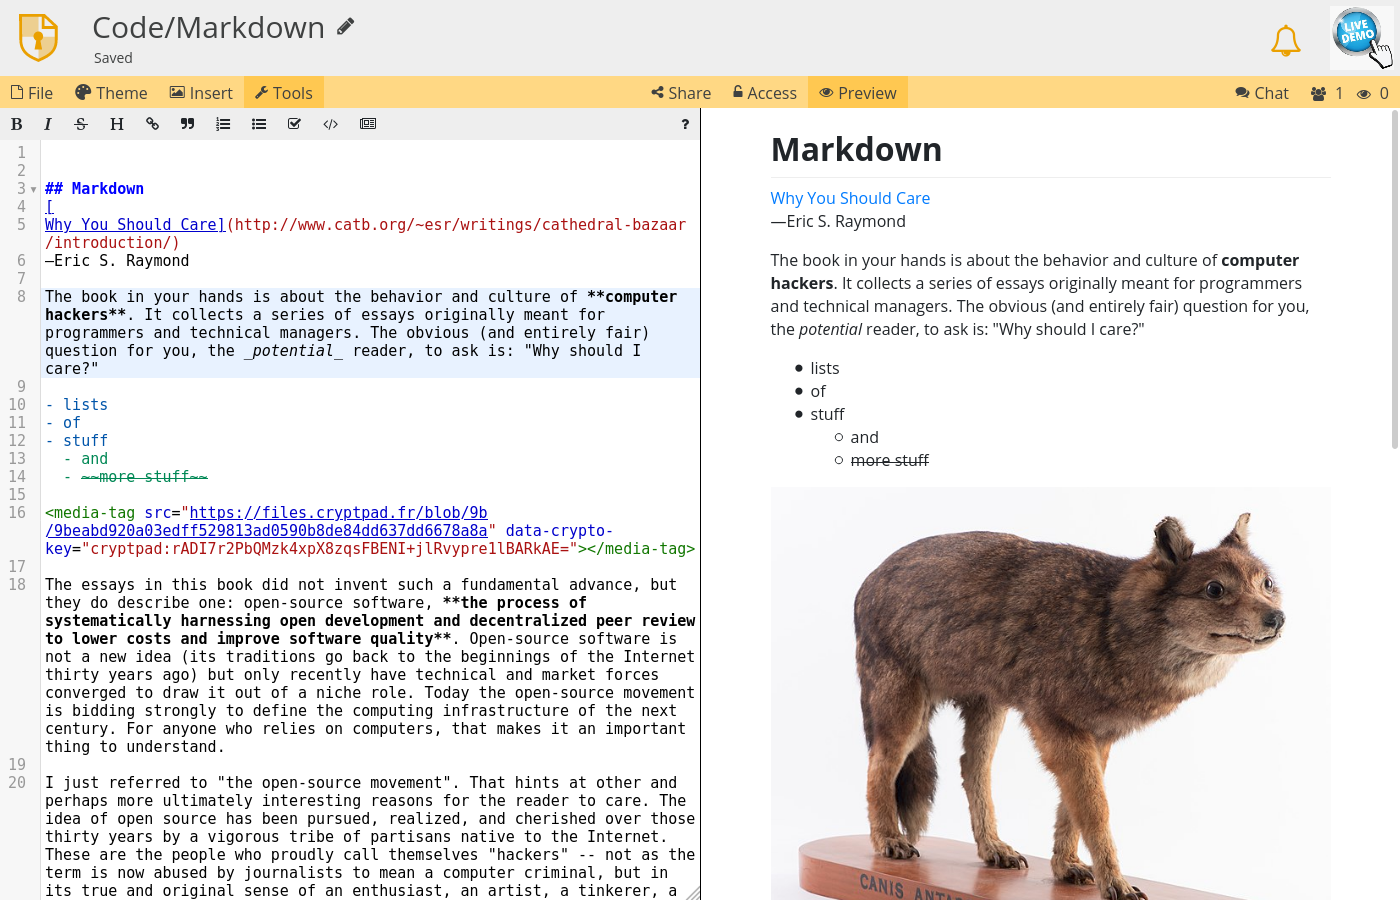The image size is (1400, 900).
Task: Click the fox image in preview
Action: [1050, 693]
